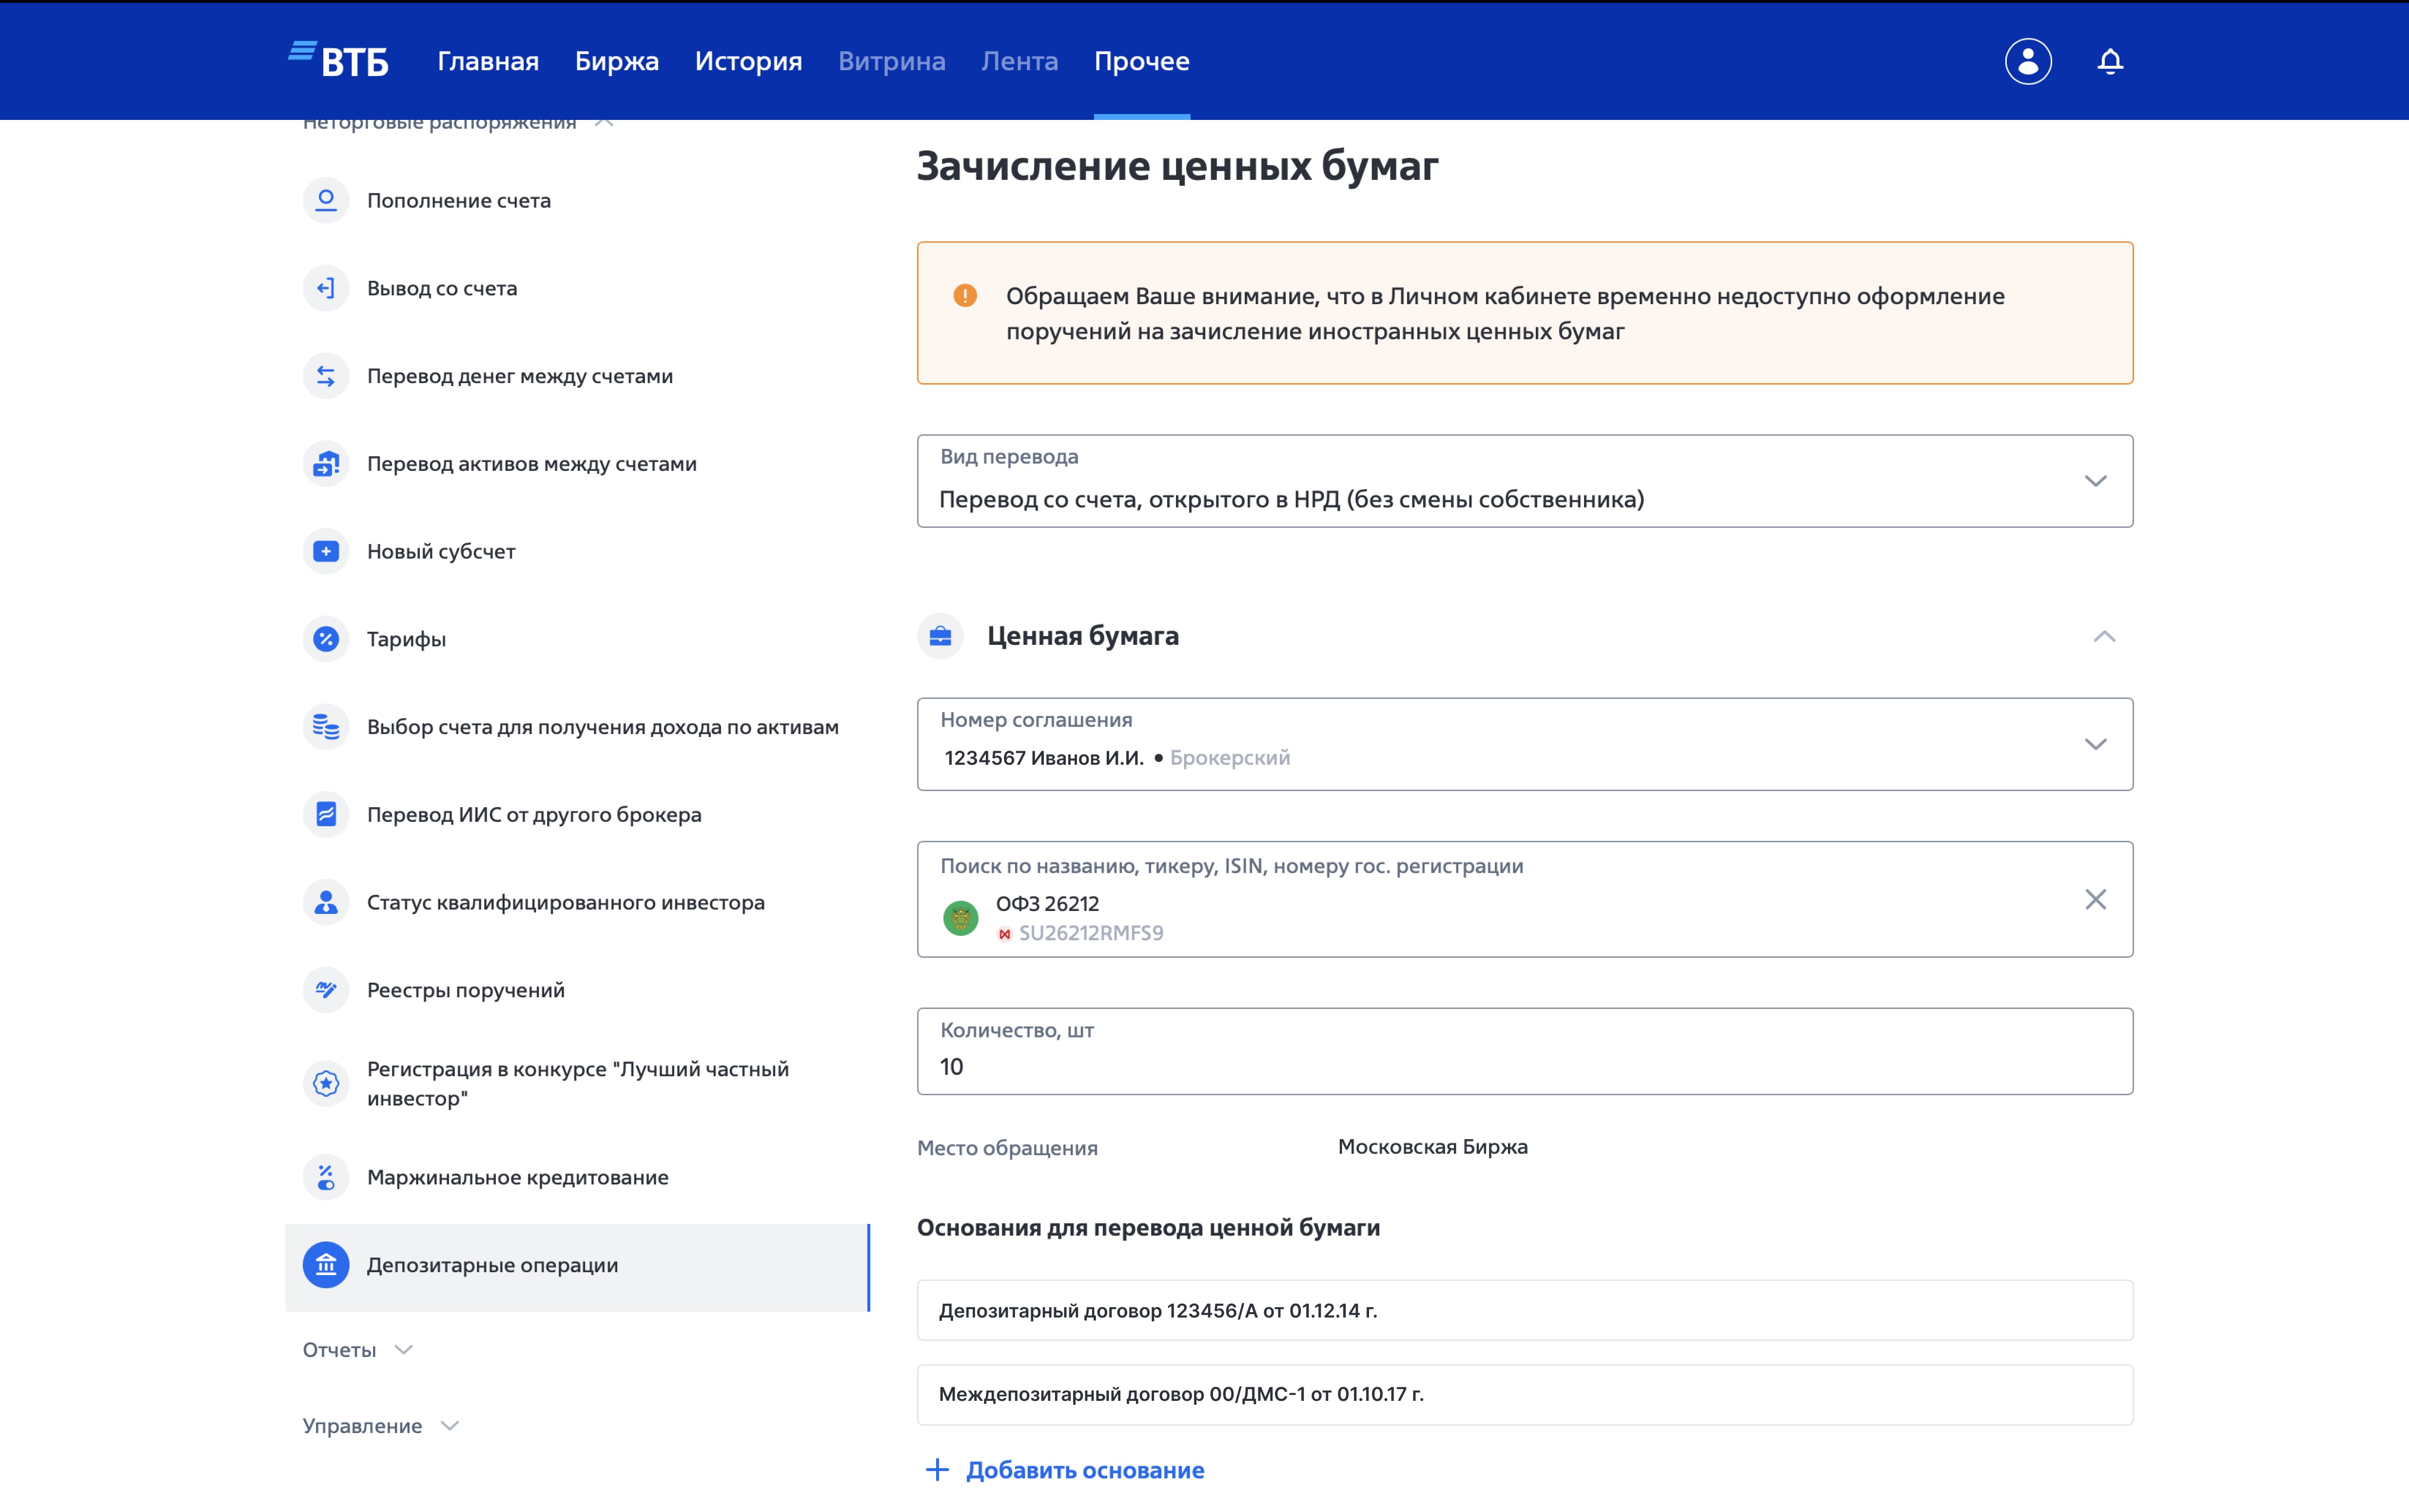The height and width of the screenshot is (1512, 2409).
Task: Click the plus icon beside Добавить основание
Action: tap(937, 1470)
